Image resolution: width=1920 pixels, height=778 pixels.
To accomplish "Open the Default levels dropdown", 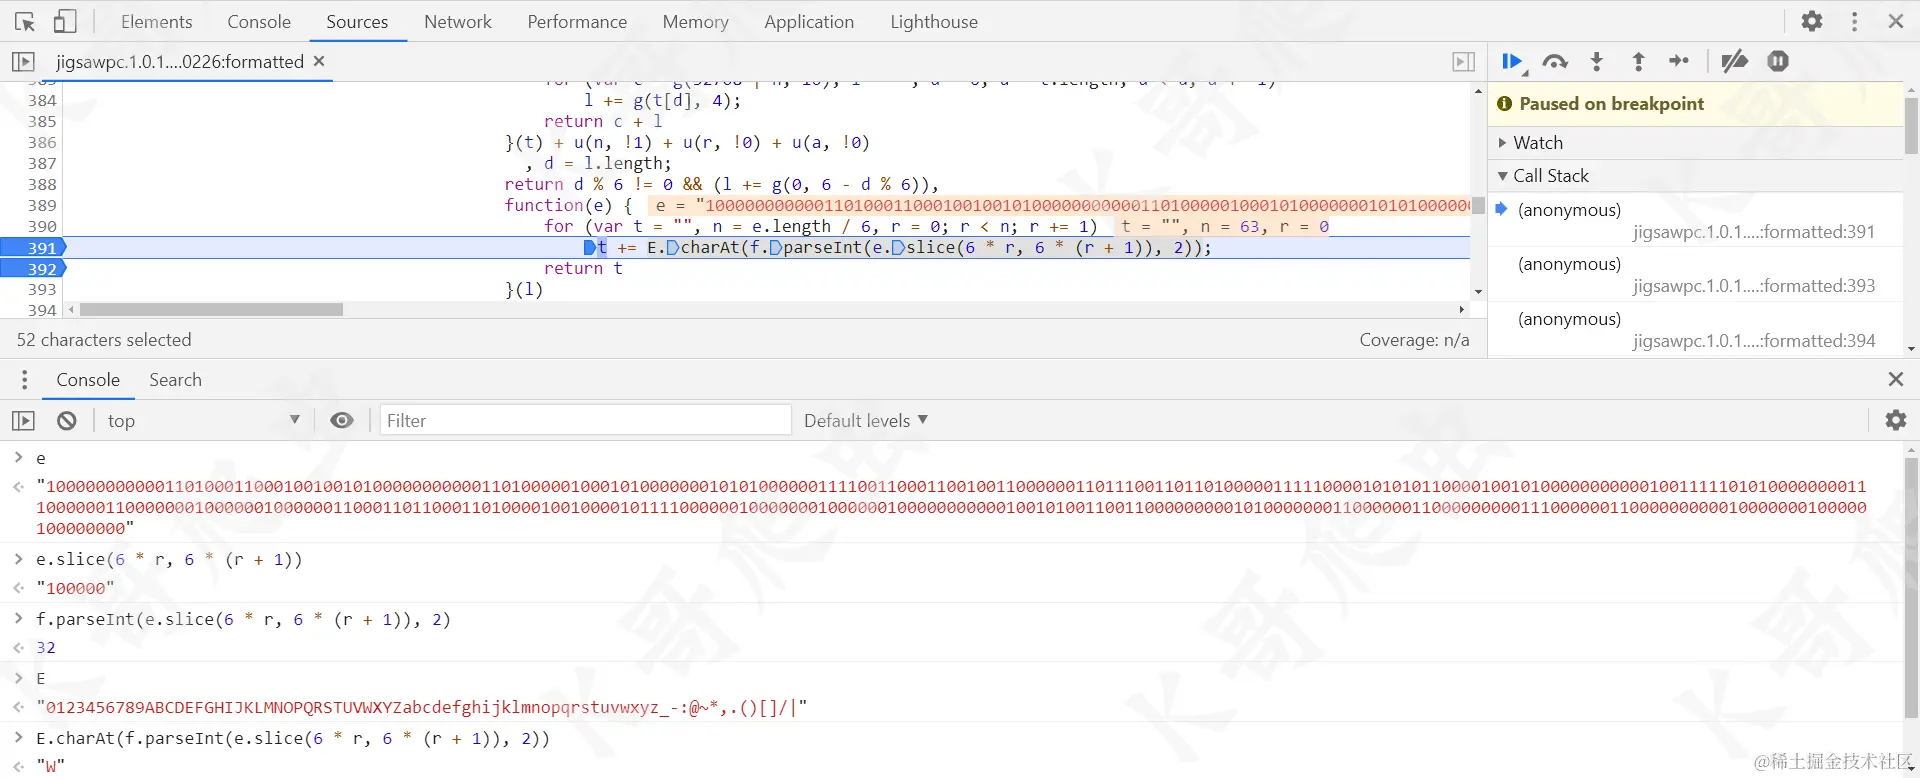I will tap(866, 421).
